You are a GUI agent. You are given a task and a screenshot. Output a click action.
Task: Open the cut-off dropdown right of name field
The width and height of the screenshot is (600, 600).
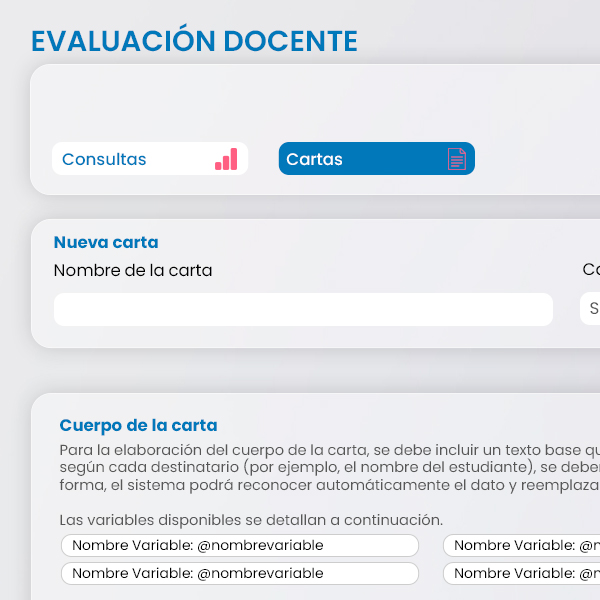point(590,309)
